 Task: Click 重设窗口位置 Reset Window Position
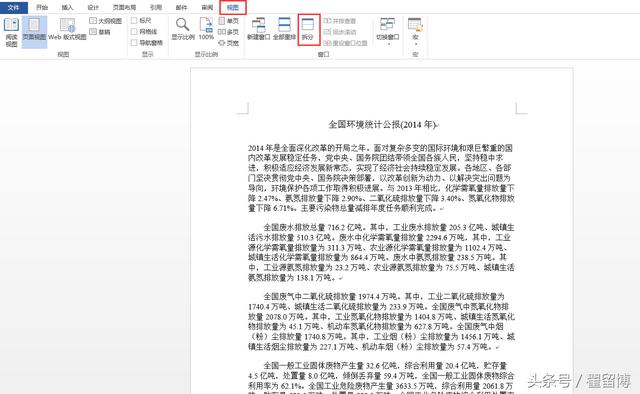(x=345, y=43)
